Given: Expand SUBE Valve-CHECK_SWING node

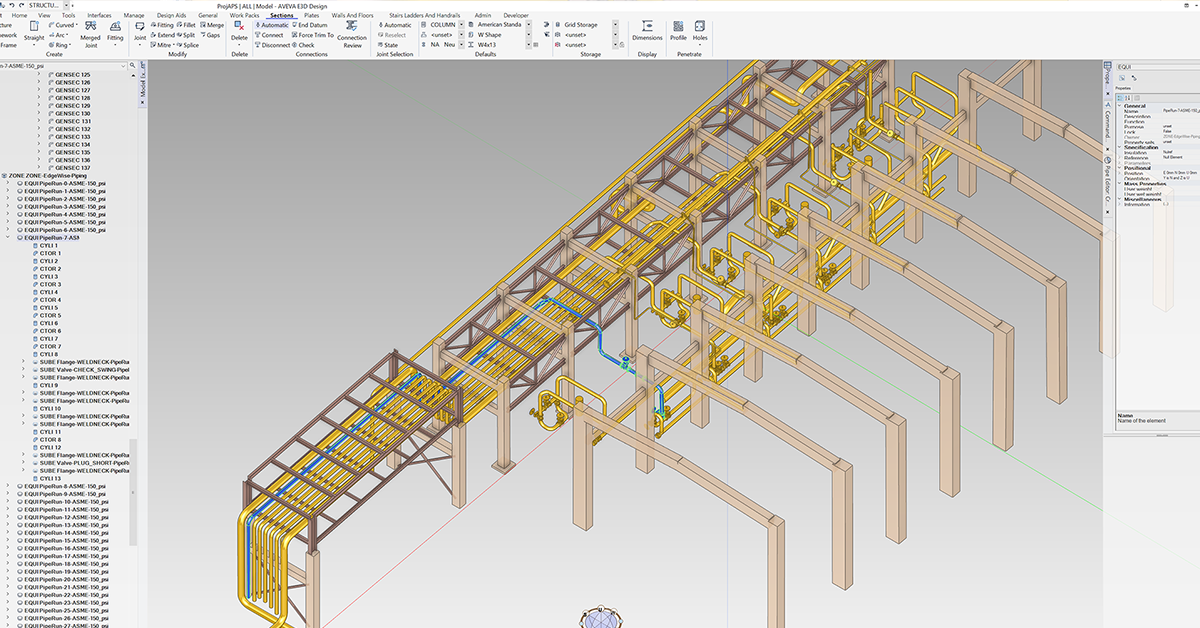Looking at the screenshot, I should [x=23, y=370].
